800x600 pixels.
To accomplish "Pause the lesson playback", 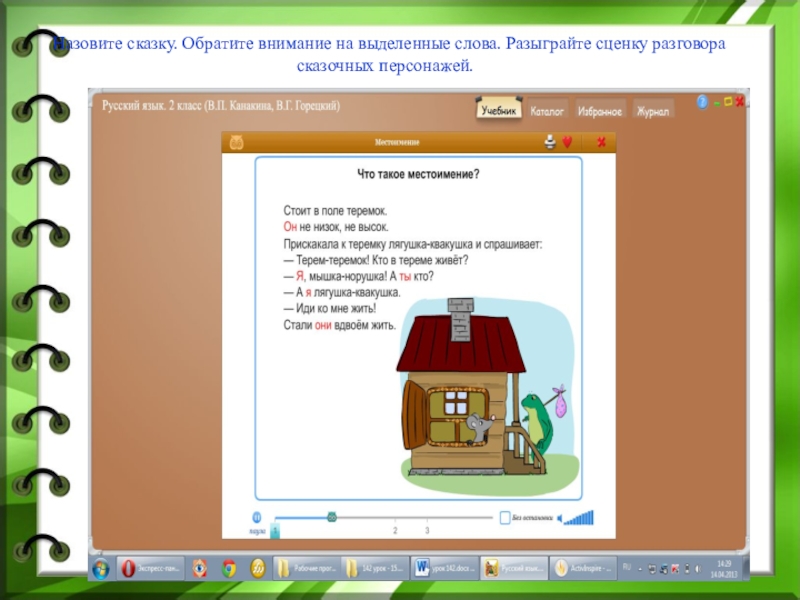I will (257, 518).
